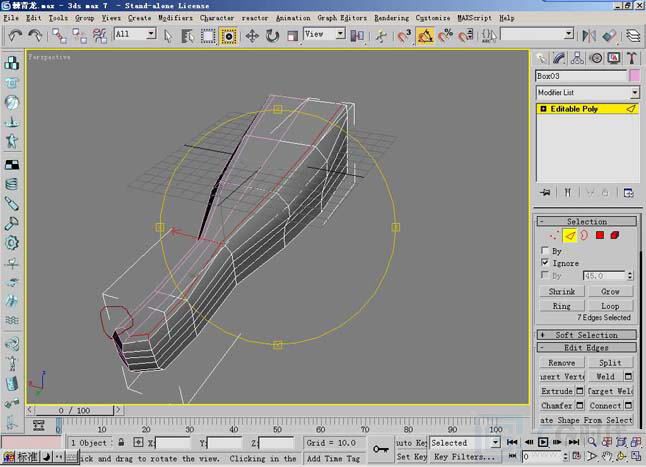Click the Grow selection button
The image size is (646, 467).
(x=610, y=291)
